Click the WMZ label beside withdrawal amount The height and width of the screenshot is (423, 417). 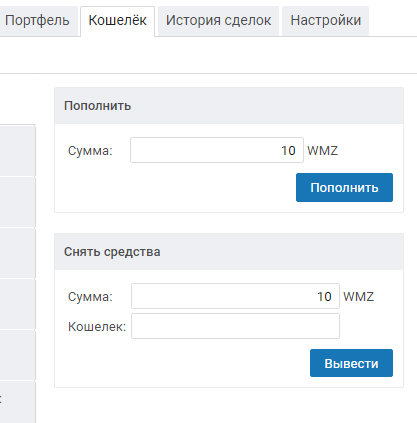click(x=358, y=297)
